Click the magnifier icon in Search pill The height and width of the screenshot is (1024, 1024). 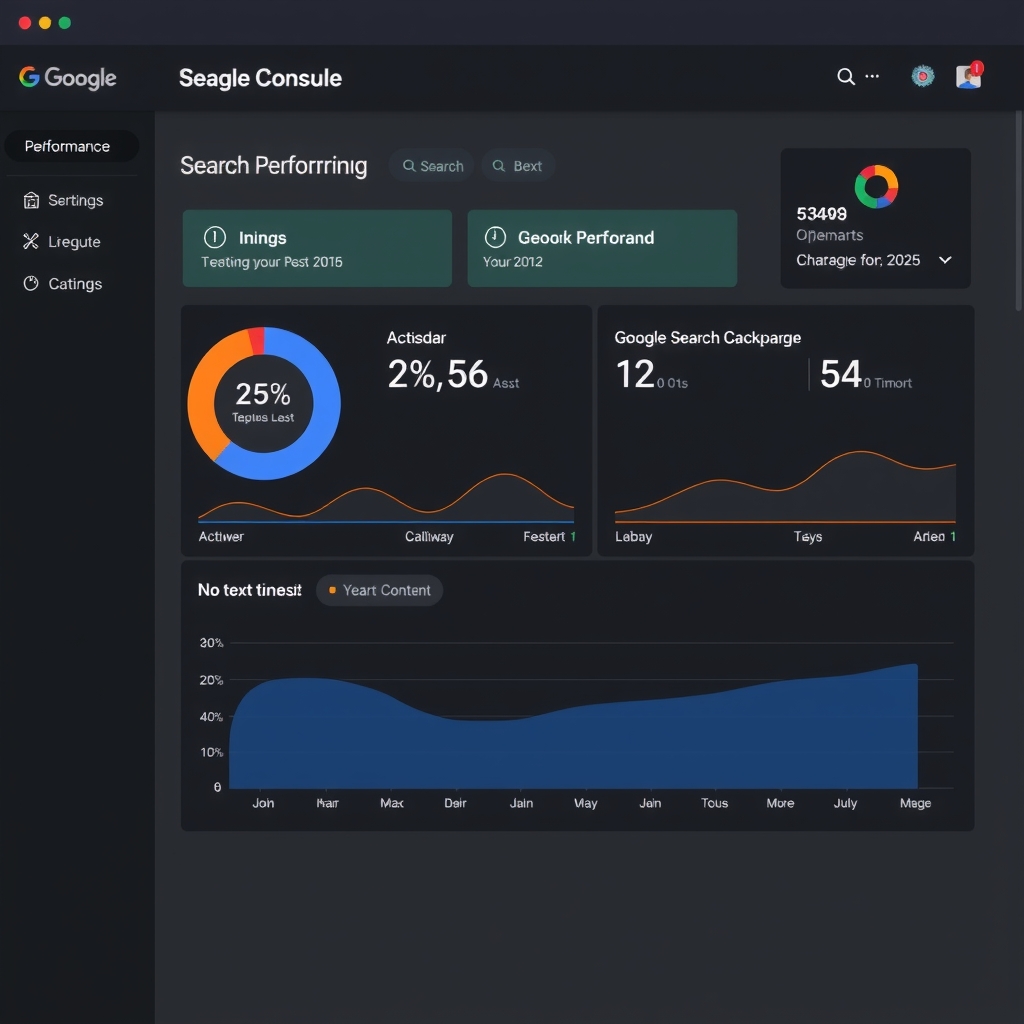[x=409, y=166]
